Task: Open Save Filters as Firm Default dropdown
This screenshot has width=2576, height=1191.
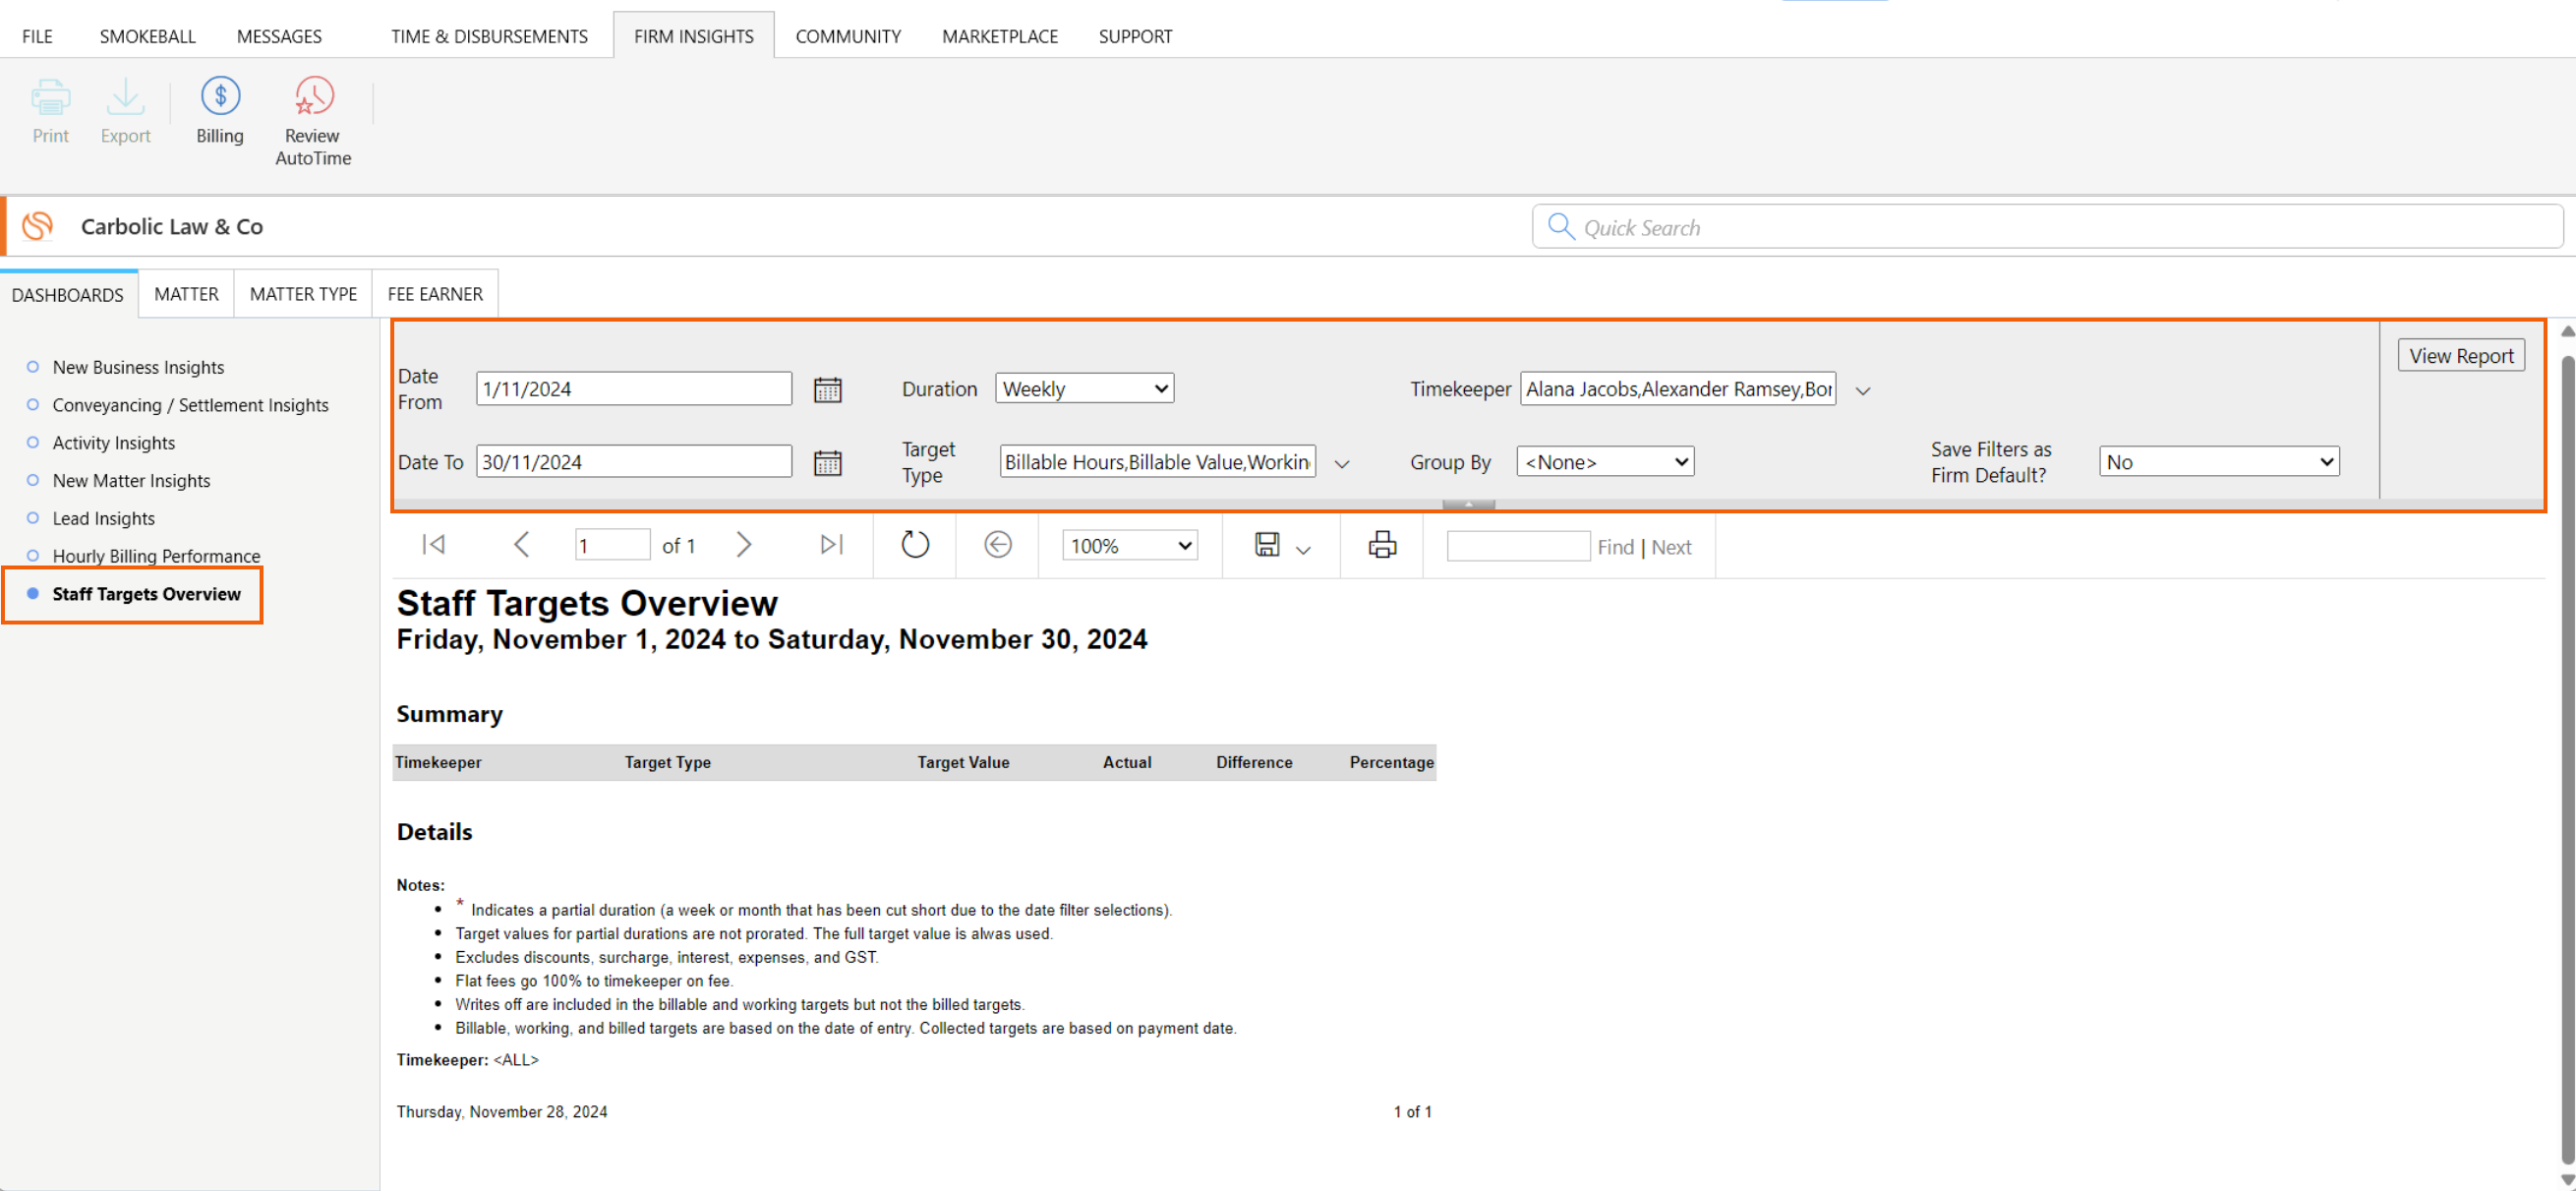Action: pyautogui.click(x=2218, y=462)
